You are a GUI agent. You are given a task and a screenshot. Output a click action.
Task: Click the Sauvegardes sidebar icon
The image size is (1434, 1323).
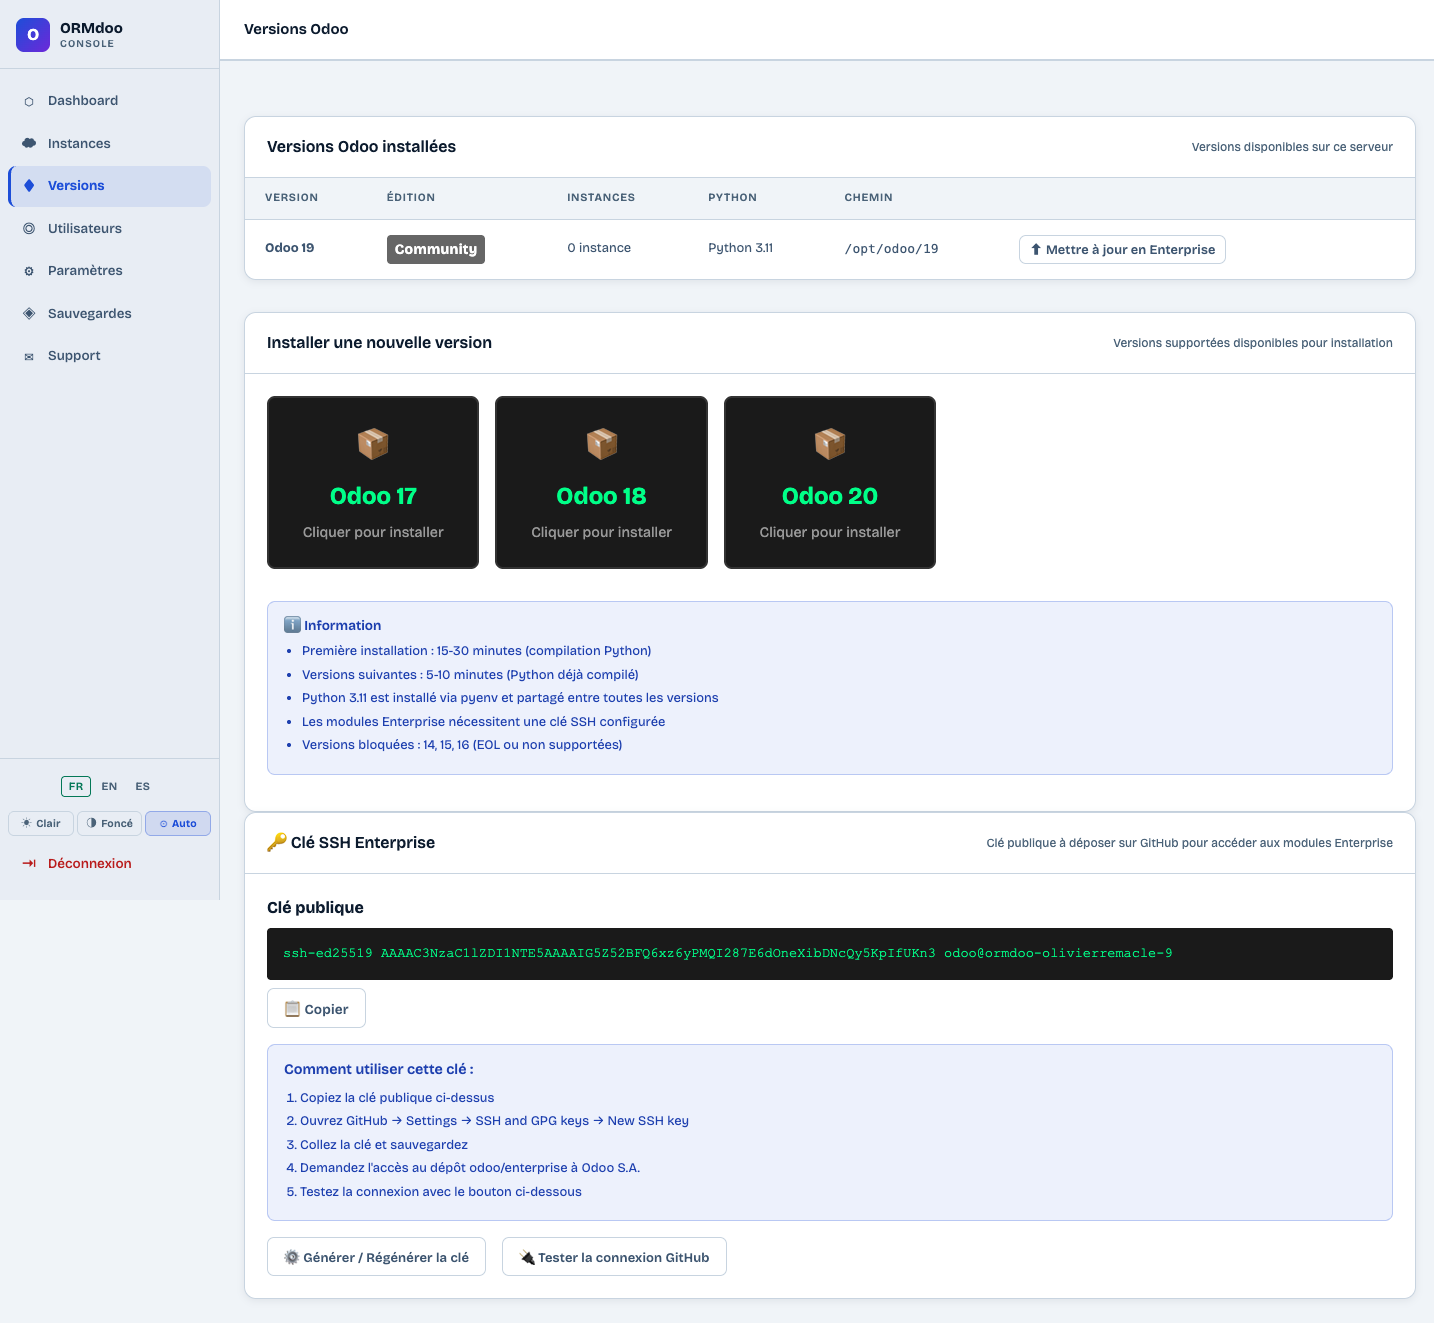click(x=29, y=313)
